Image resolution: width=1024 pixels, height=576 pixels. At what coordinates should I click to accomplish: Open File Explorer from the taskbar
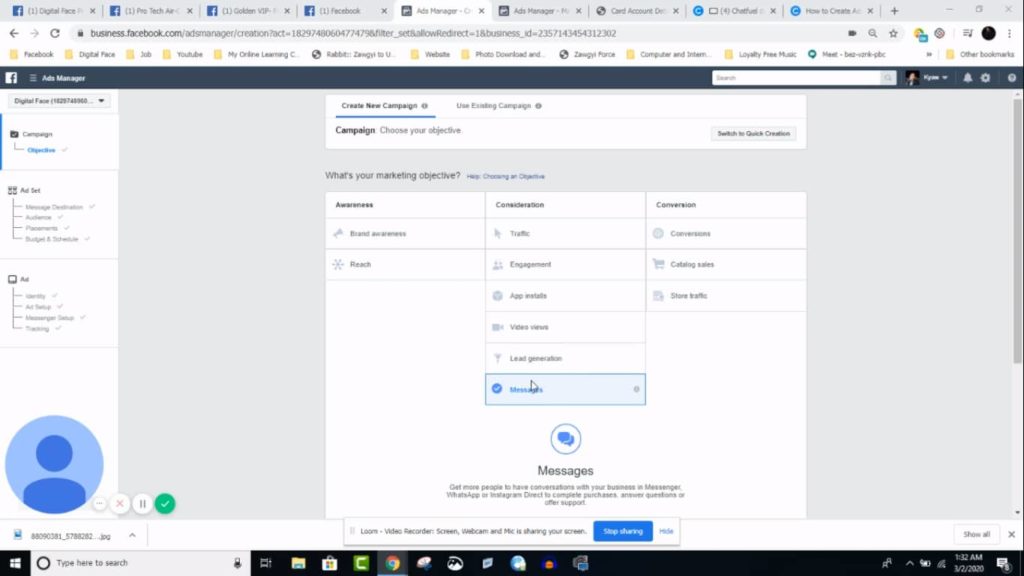[298, 563]
